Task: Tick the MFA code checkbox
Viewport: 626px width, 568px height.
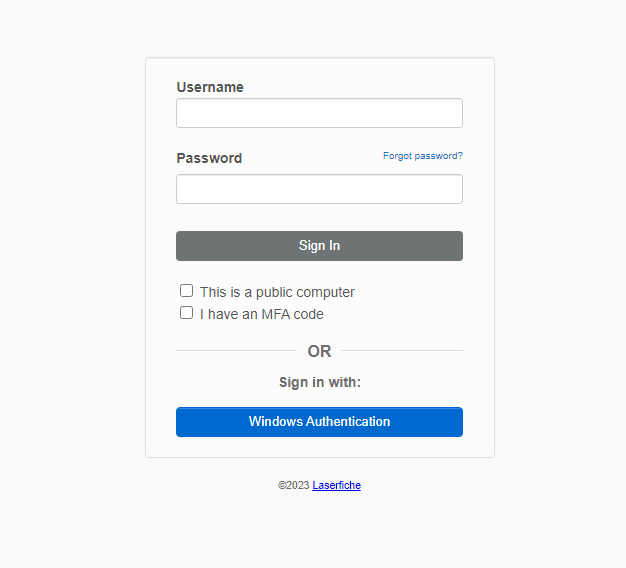Action: [x=187, y=313]
